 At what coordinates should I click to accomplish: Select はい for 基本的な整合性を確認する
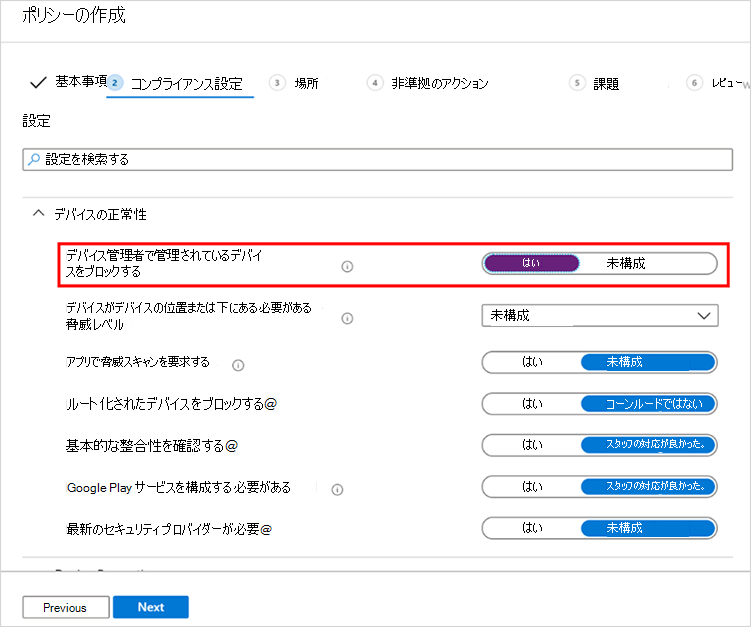click(532, 445)
